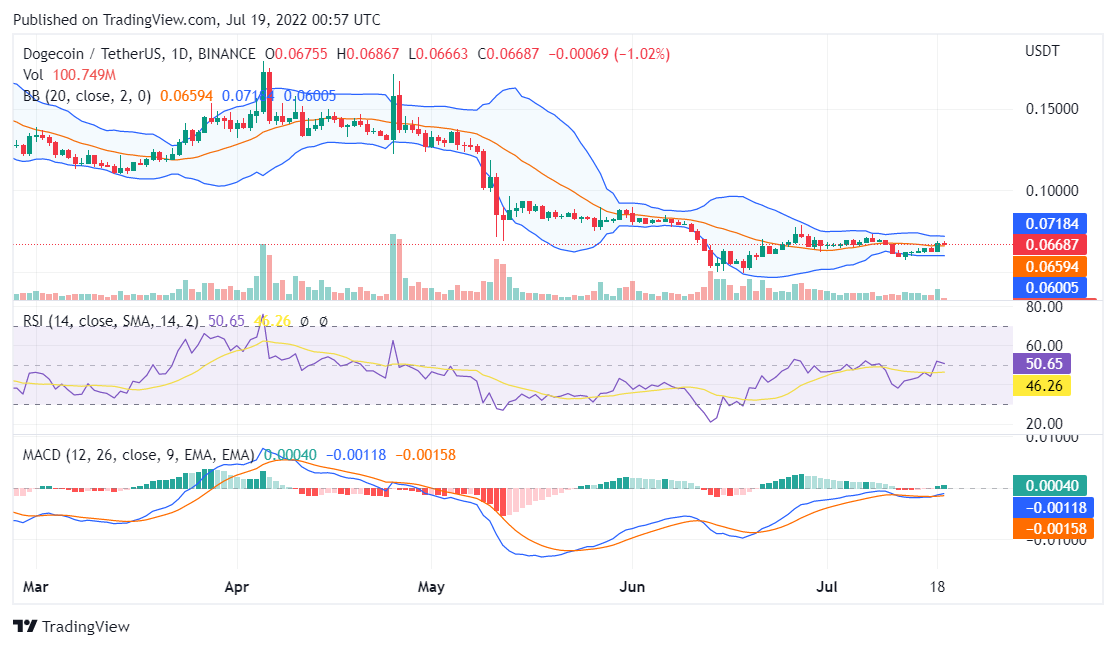Click the Vol 100.749M volume legend

tap(70, 75)
